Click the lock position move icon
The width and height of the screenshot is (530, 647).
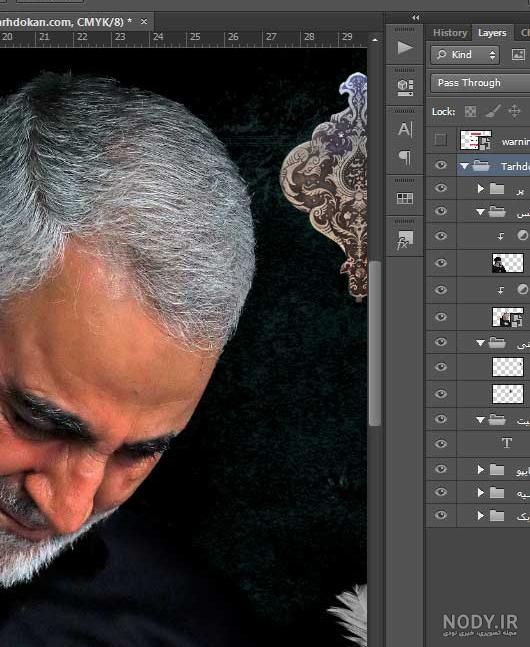514,111
